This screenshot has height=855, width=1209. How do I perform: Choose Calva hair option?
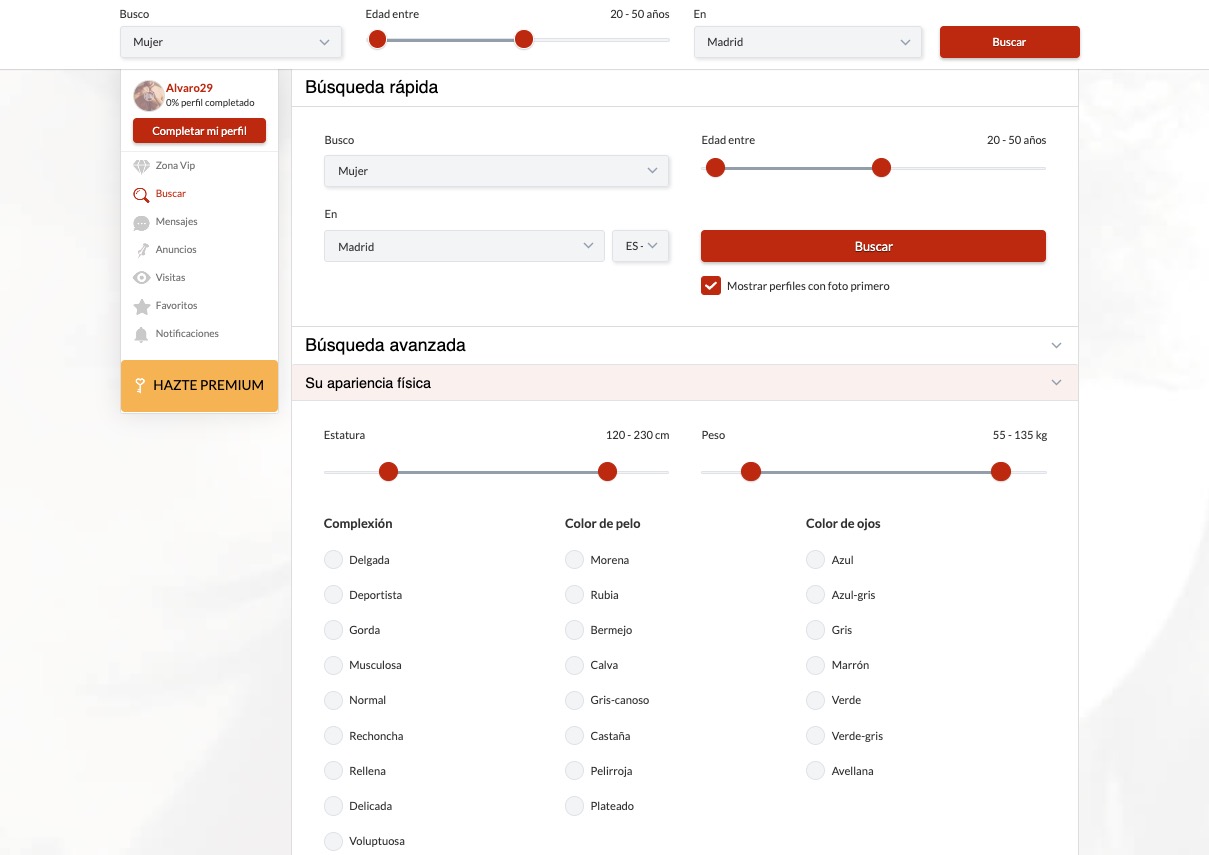click(574, 665)
